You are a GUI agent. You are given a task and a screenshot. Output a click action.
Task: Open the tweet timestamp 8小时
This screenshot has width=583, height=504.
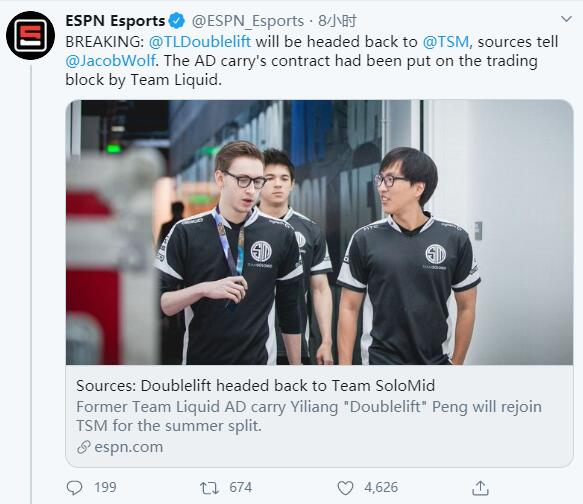pos(338,21)
